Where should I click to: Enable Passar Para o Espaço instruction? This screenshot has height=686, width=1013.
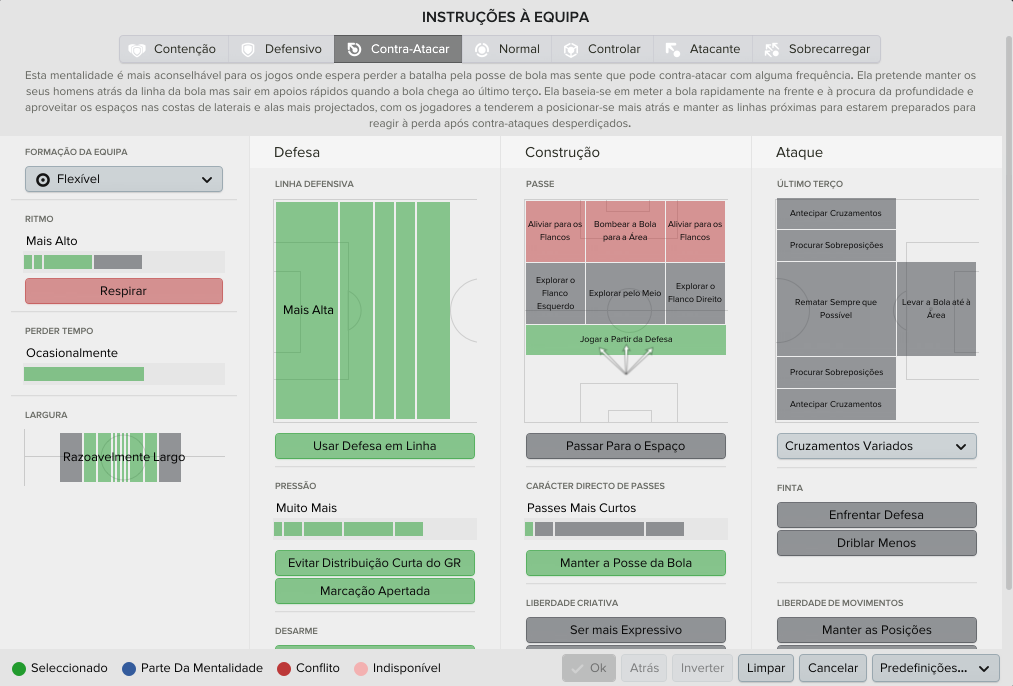coord(625,446)
